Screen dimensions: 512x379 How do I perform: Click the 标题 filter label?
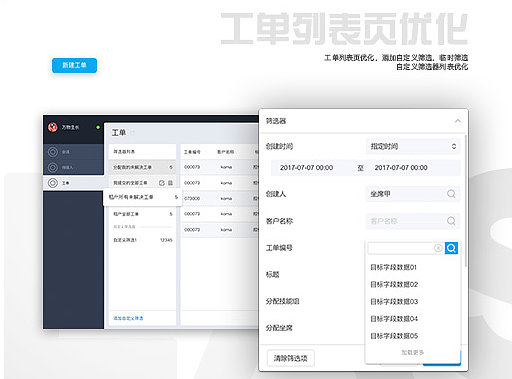(273, 275)
